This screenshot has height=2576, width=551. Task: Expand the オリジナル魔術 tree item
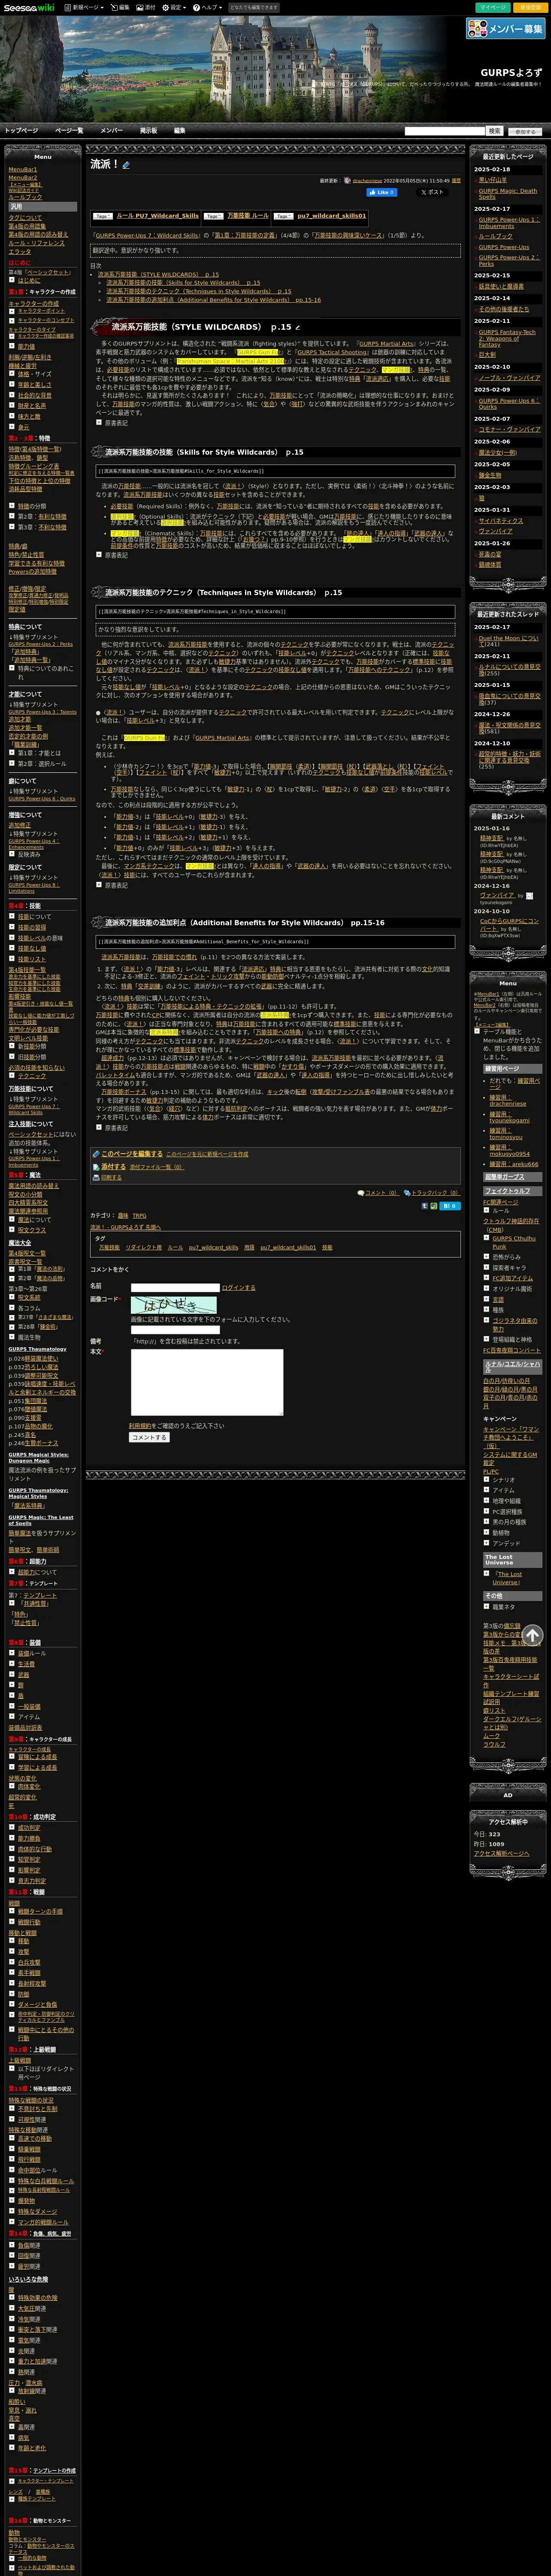point(487,1288)
